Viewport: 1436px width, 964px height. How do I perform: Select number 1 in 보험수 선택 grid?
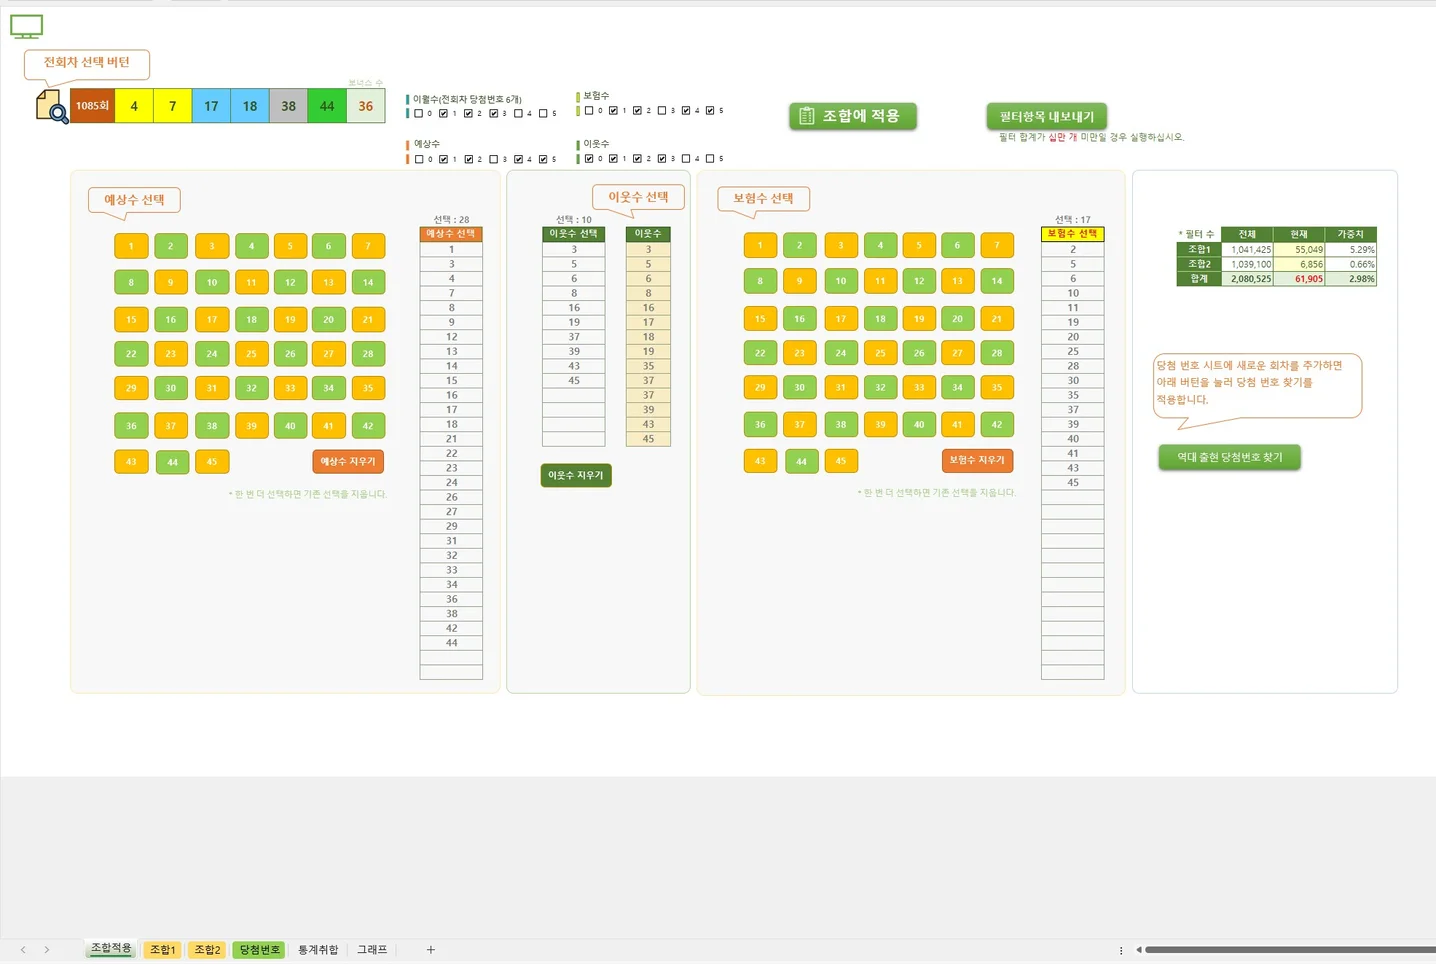coord(760,245)
